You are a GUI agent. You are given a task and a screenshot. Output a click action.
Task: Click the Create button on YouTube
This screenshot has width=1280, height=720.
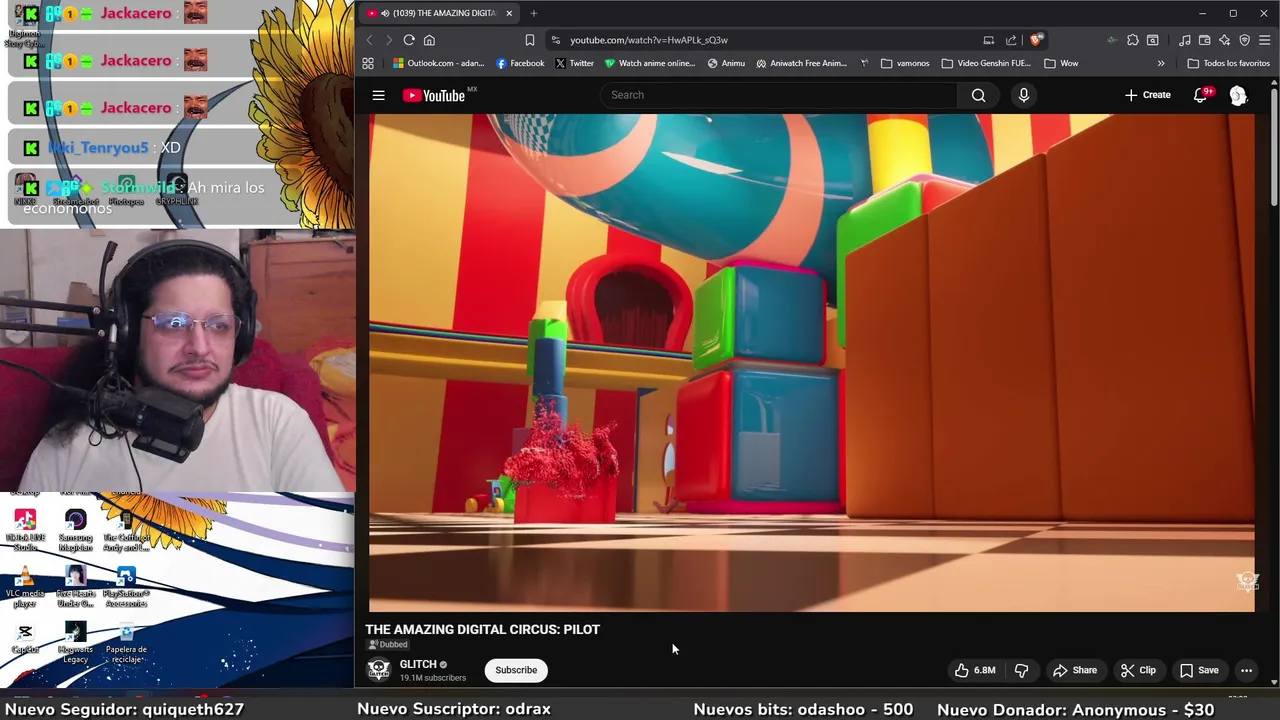pos(1147,95)
